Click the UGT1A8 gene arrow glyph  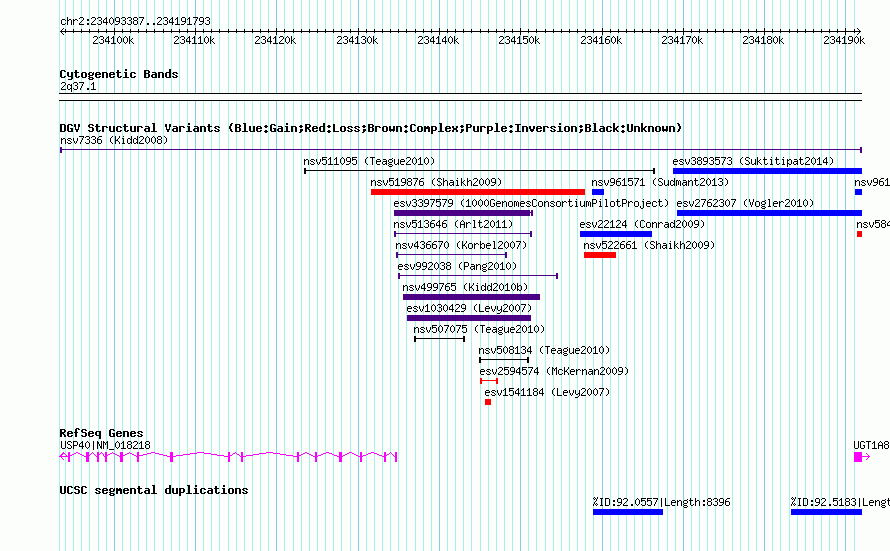[862, 457]
